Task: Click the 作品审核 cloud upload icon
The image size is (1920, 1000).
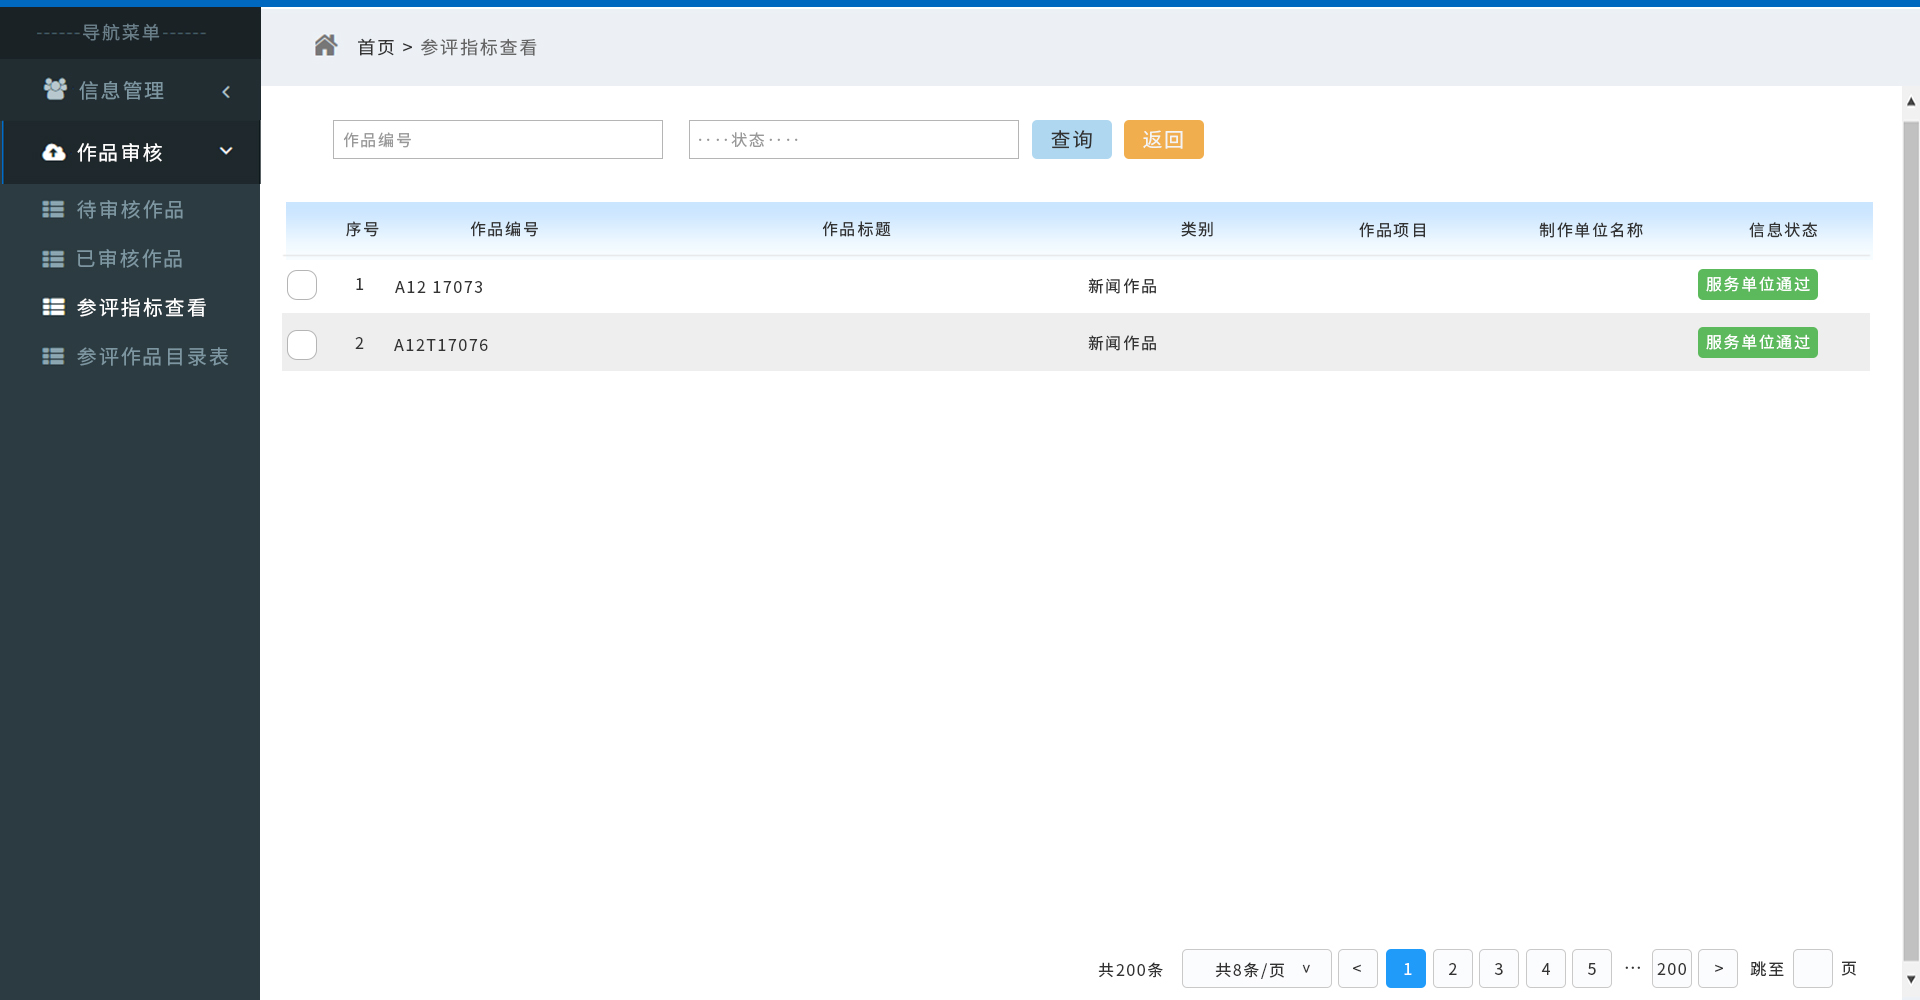Action: click(54, 152)
